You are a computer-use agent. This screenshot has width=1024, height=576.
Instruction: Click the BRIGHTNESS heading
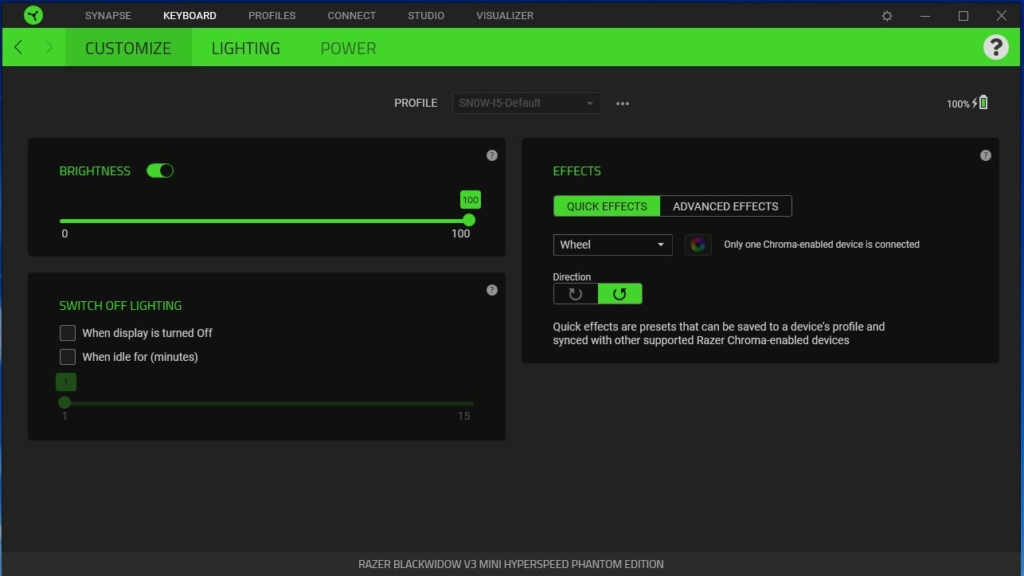[x=95, y=171]
